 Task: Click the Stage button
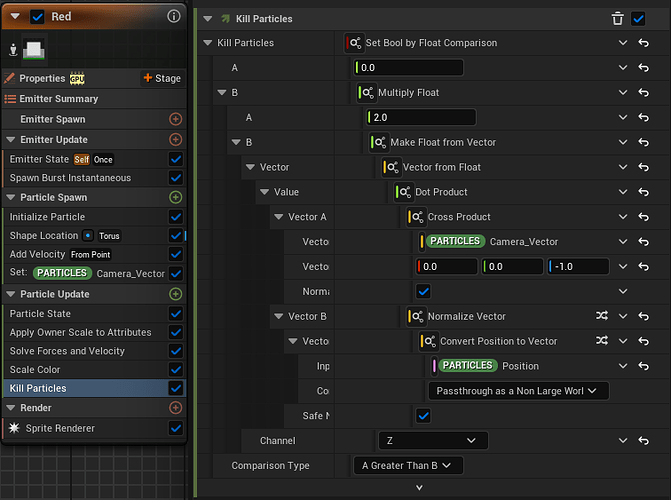(x=162, y=78)
